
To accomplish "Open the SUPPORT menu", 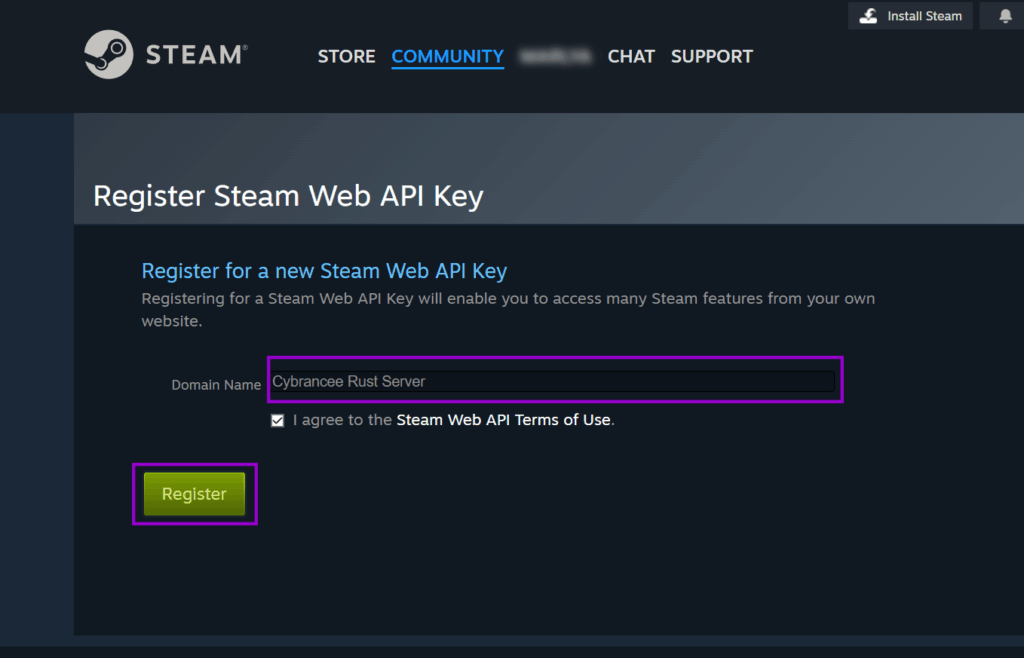I will pyautogui.click(x=712, y=56).
